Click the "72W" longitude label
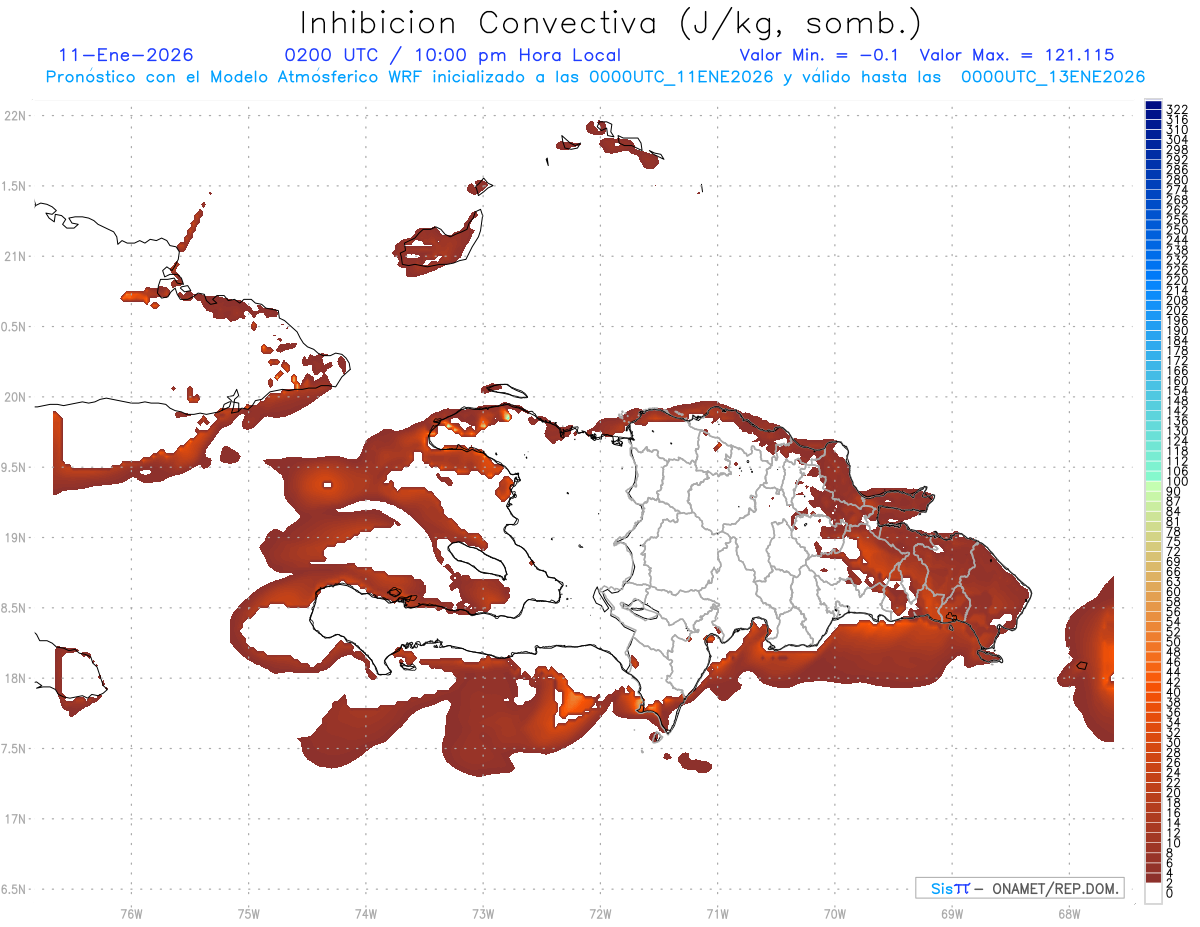This screenshot has width=1200, height=927. (600, 913)
